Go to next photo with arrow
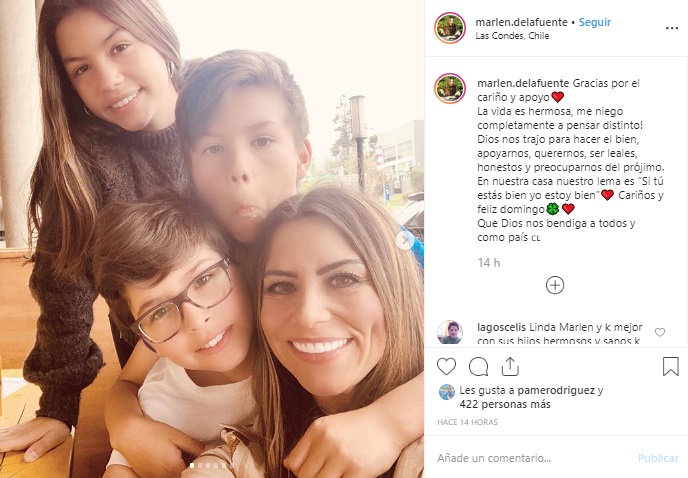This screenshot has width=688, height=478. pos(404,240)
